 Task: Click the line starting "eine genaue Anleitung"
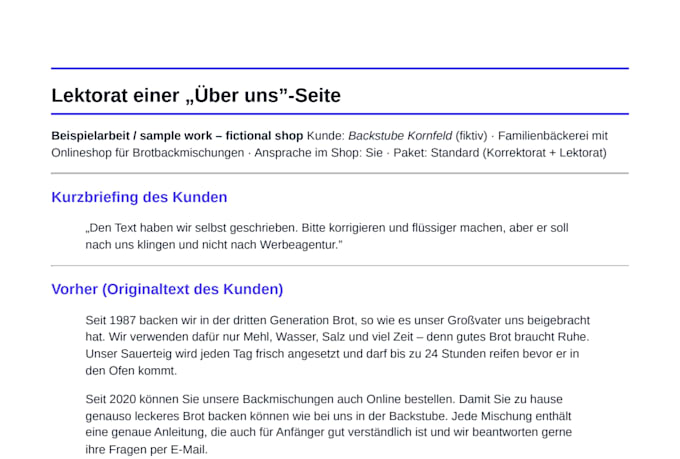(329, 432)
